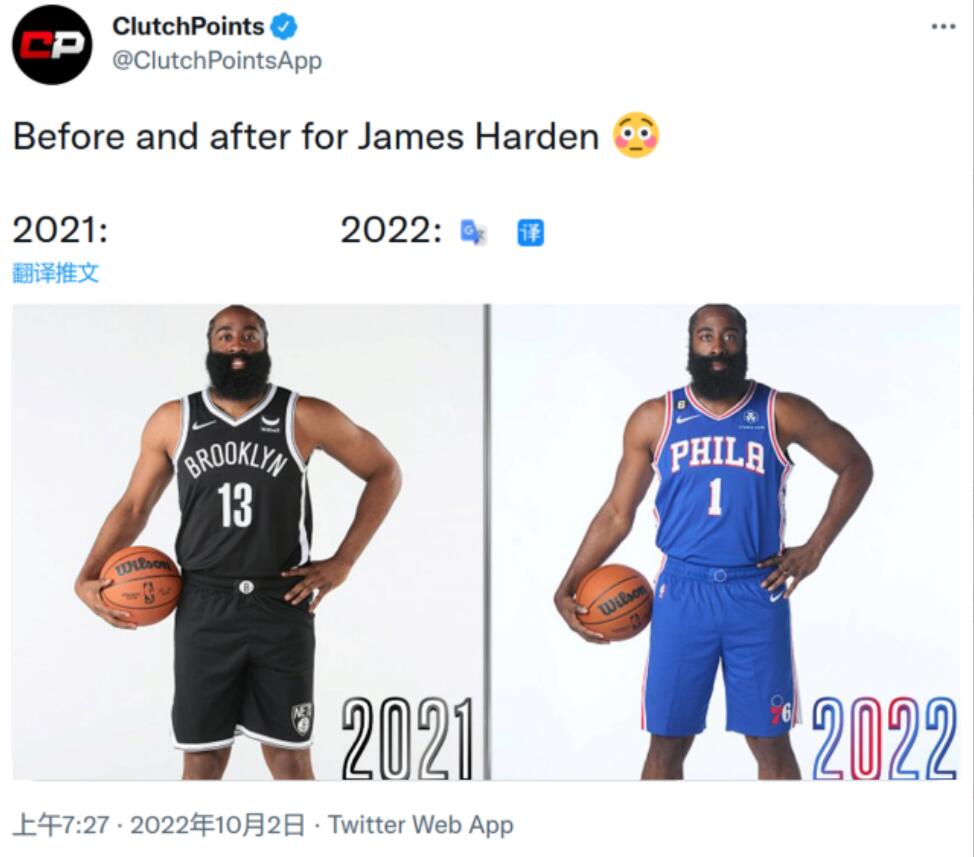Open the 2022 Phila jersey photo
This screenshot has height=857, width=974.
(726, 542)
